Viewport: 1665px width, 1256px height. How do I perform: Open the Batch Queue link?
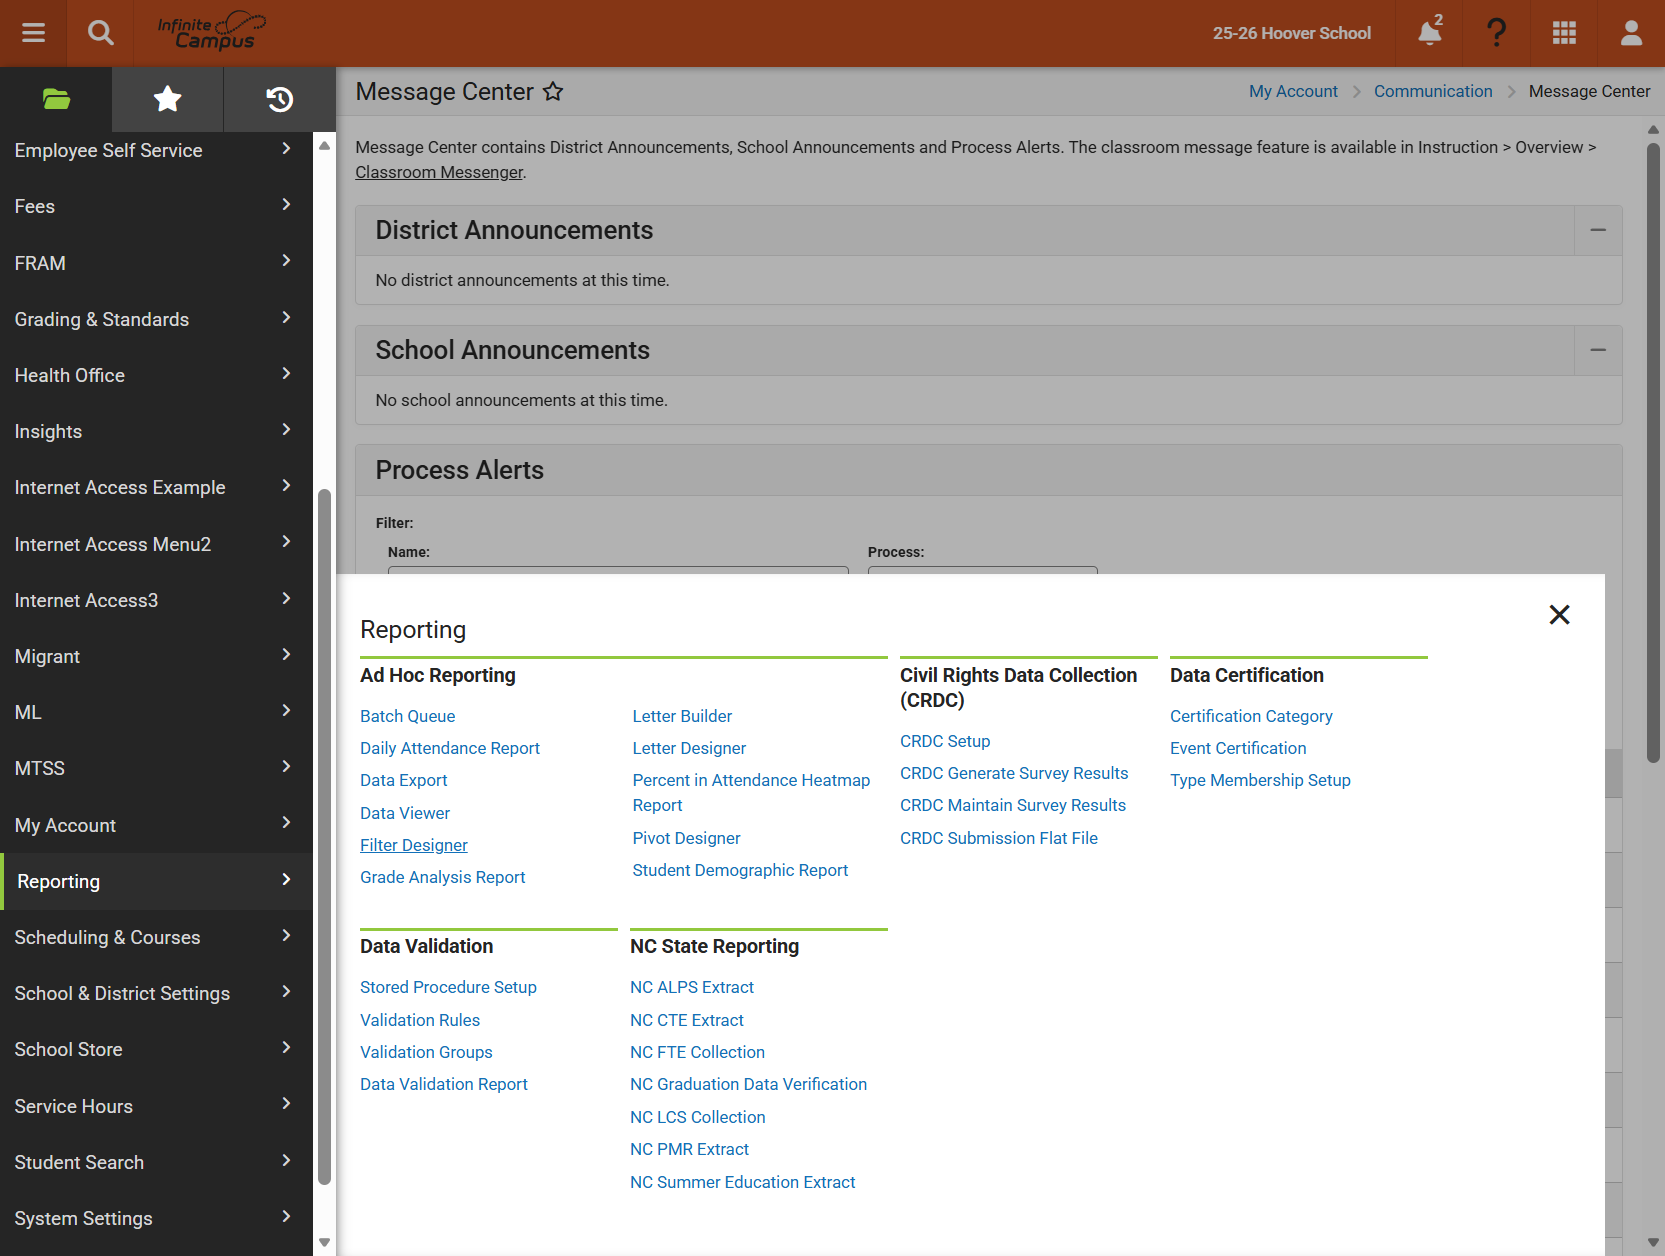click(407, 716)
